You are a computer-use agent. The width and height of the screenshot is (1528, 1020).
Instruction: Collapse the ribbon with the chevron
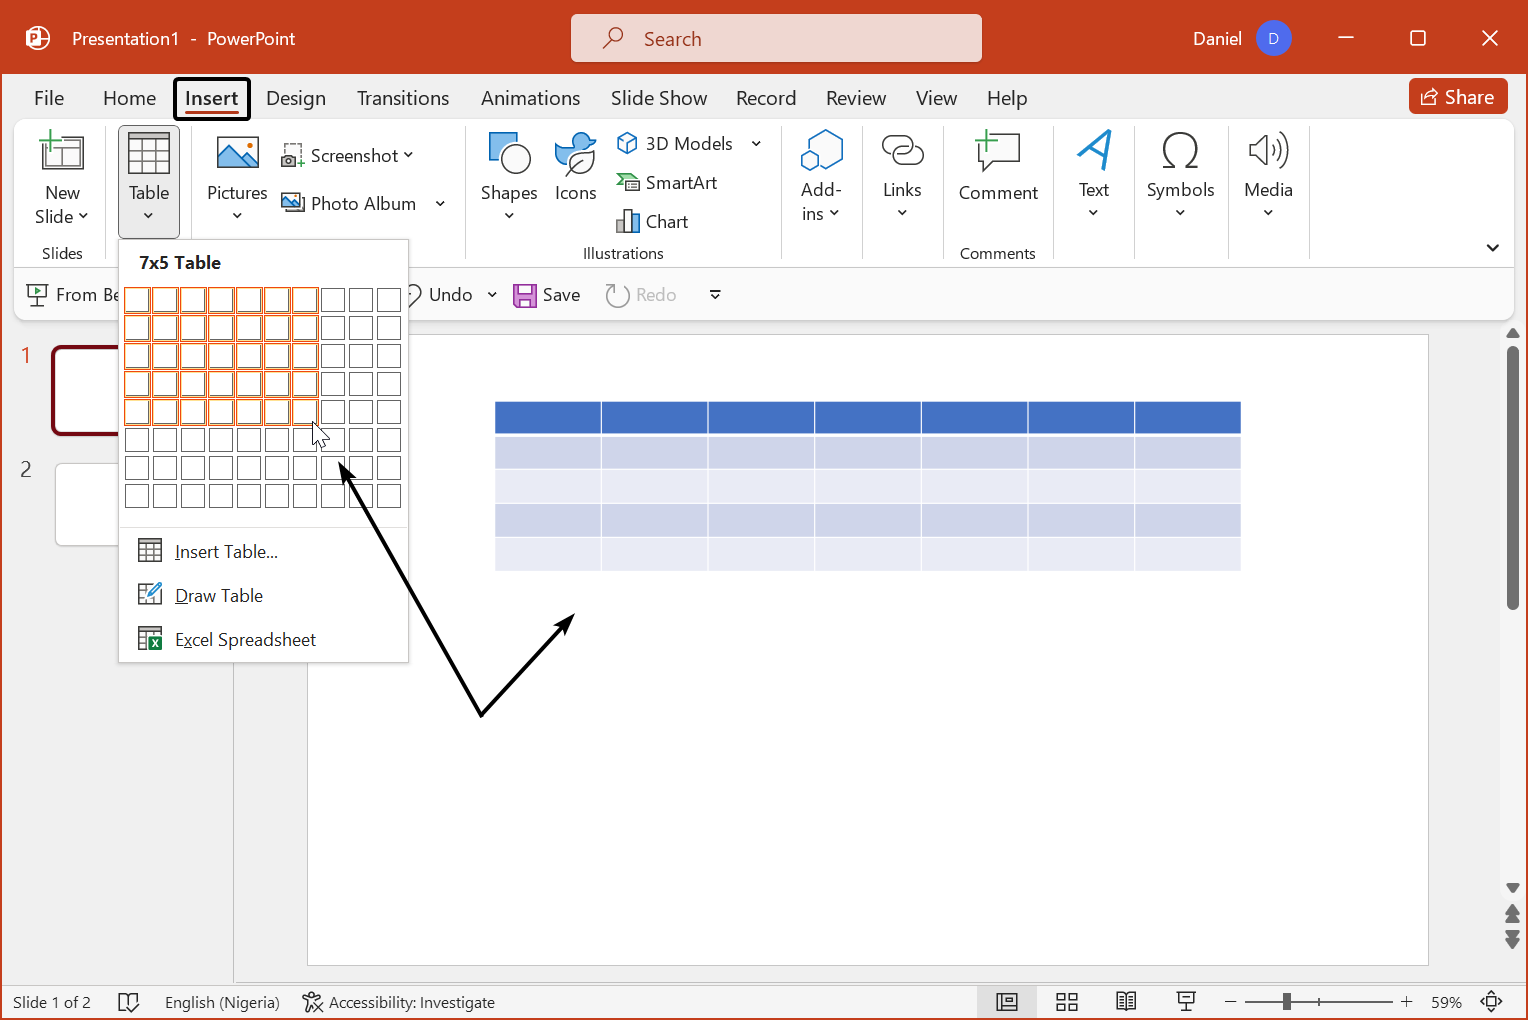[x=1492, y=248]
